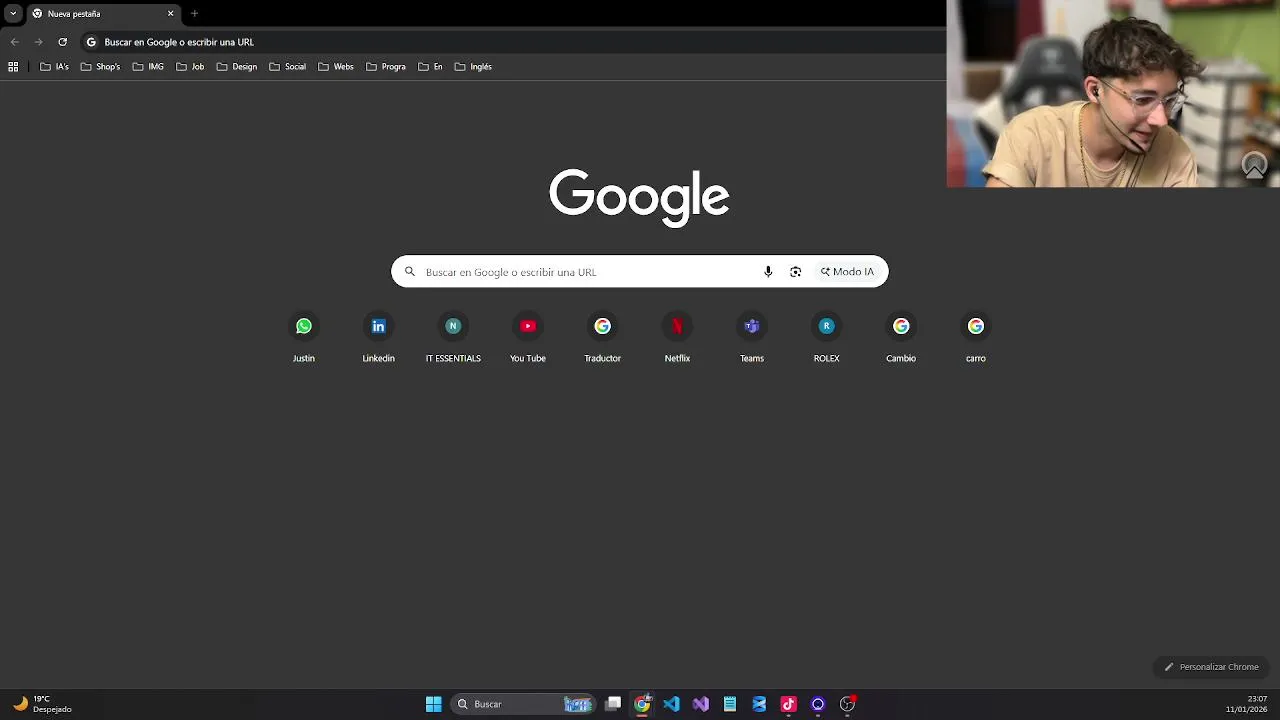The image size is (1280, 720).
Task: Open the Netflix shortcut
Action: 677,337
